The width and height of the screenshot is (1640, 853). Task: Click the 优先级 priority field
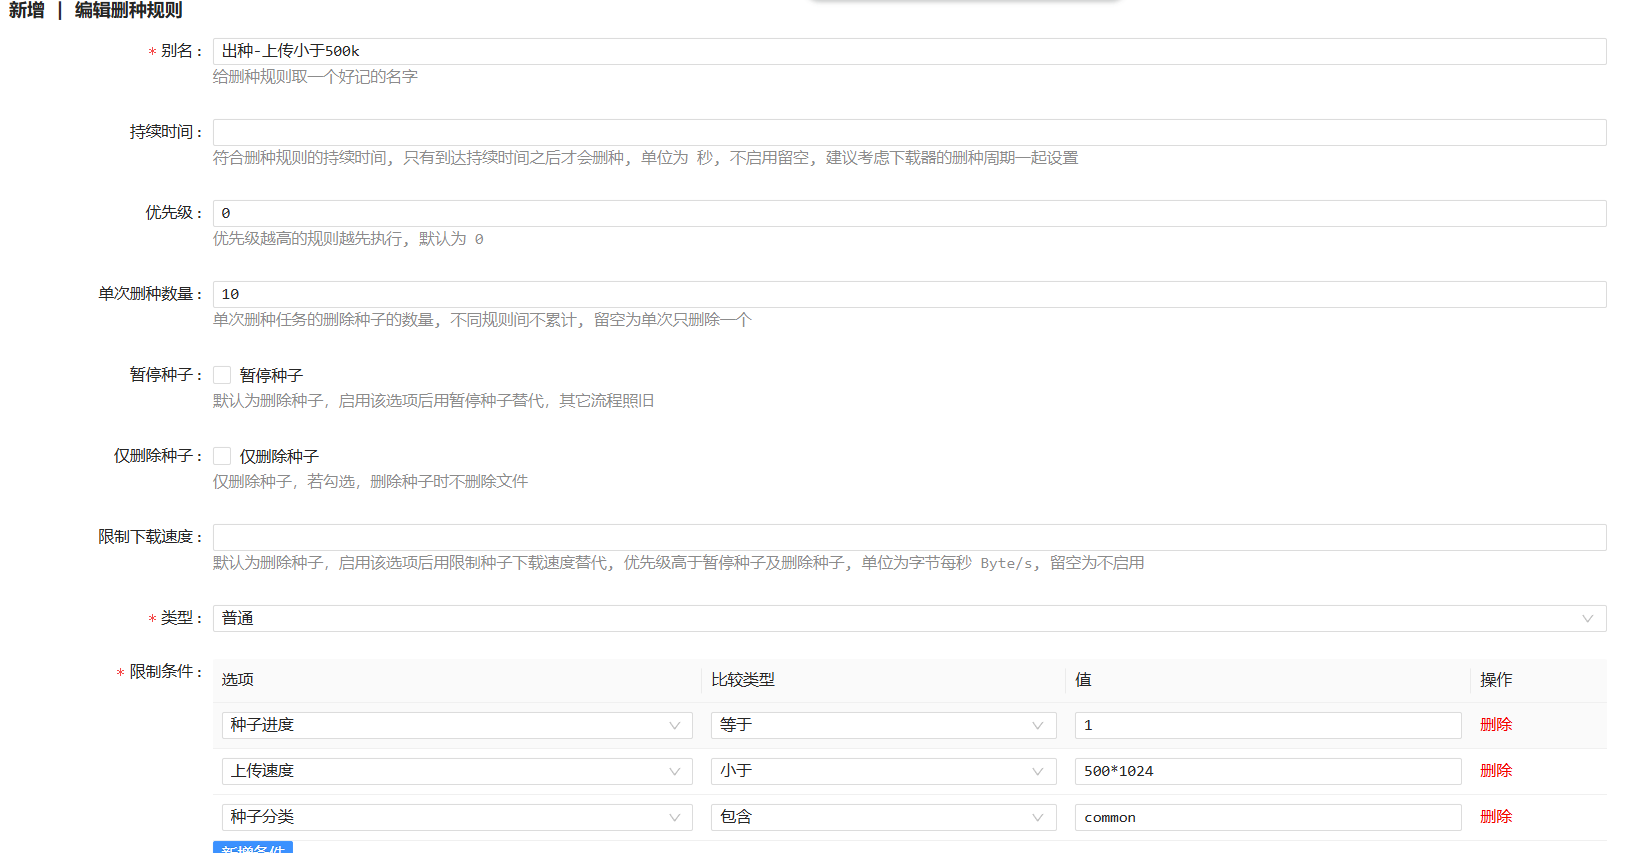pyautogui.click(x=908, y=213)
